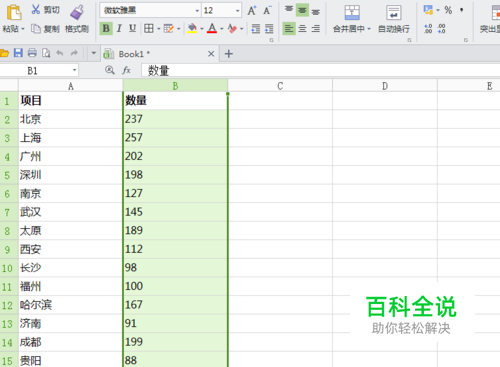Image resolution: width=500 pixels, height=367 pixels.
Task: Click the currency format icon
Action: 428,10
